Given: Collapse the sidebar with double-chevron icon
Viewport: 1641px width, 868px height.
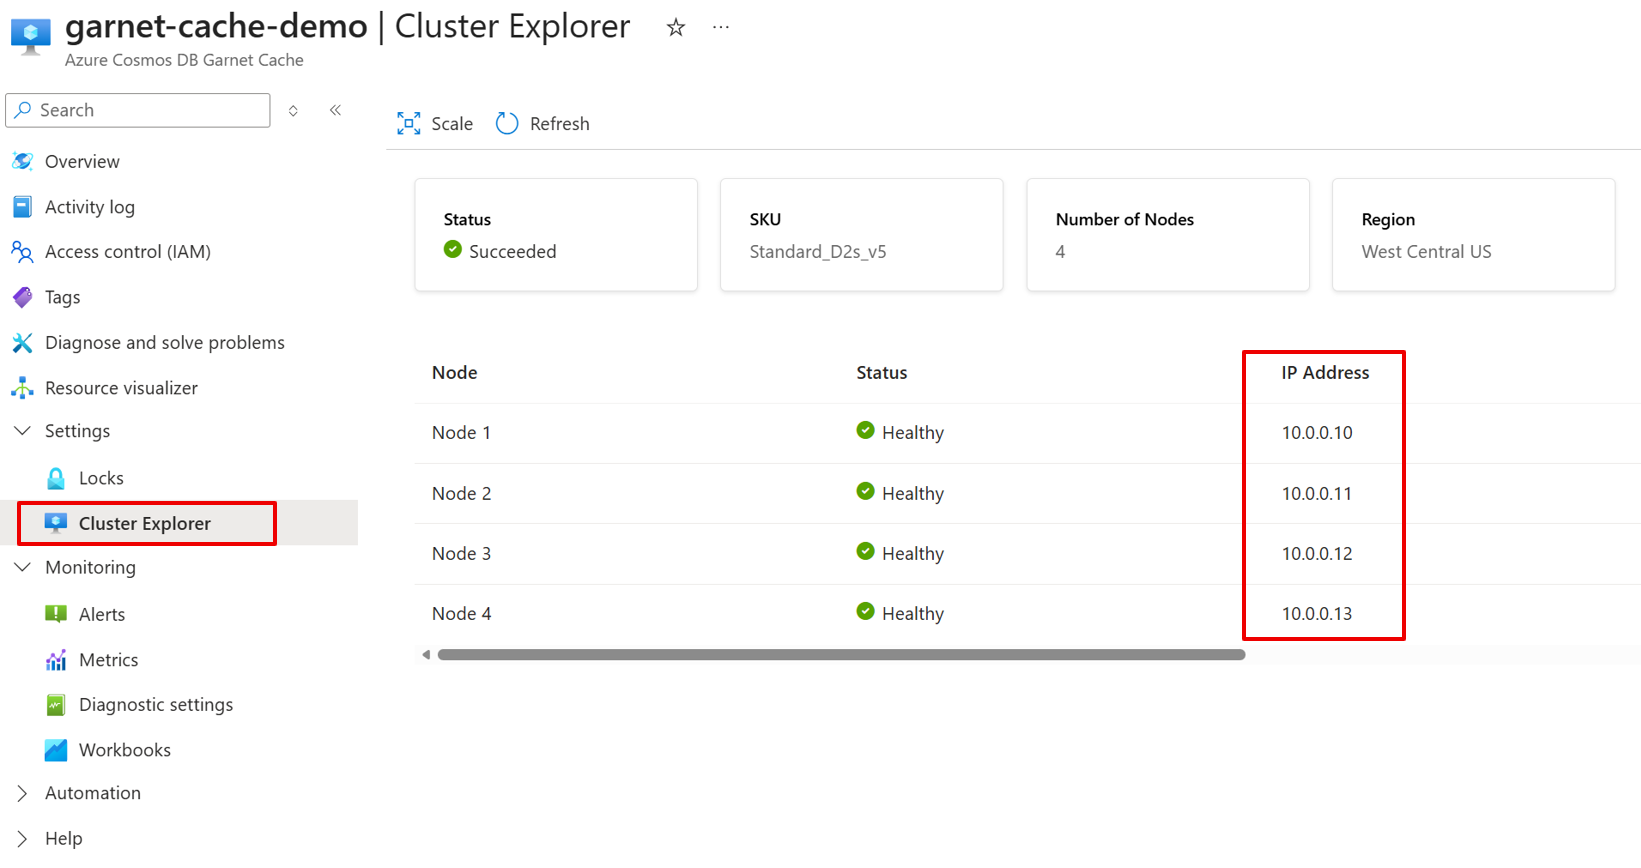Looking at the screenshot, I should tap(336, 110).
